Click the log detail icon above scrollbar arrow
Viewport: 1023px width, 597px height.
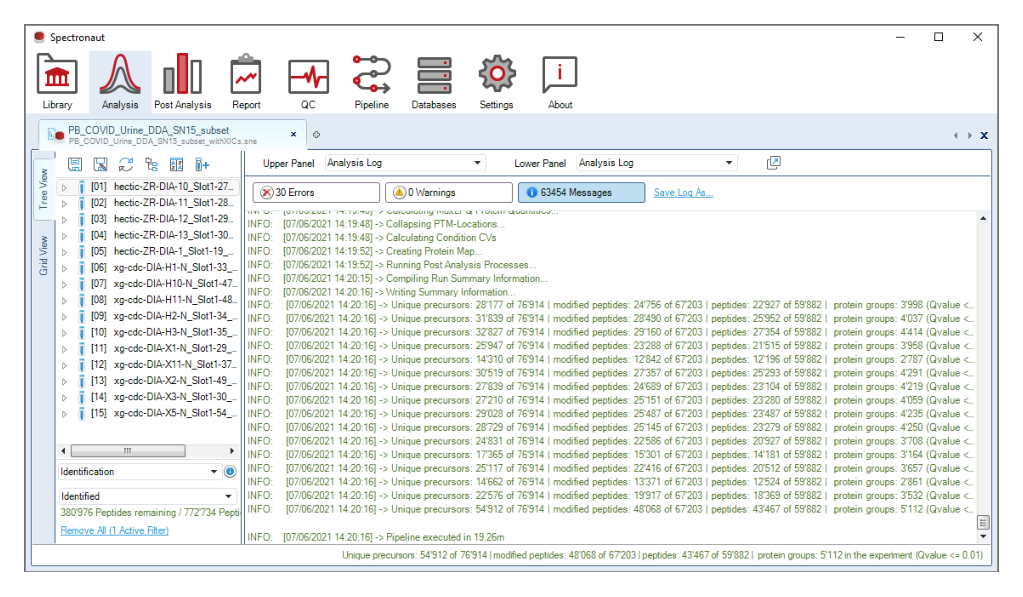pyautogui.click(x=983, y=522)
